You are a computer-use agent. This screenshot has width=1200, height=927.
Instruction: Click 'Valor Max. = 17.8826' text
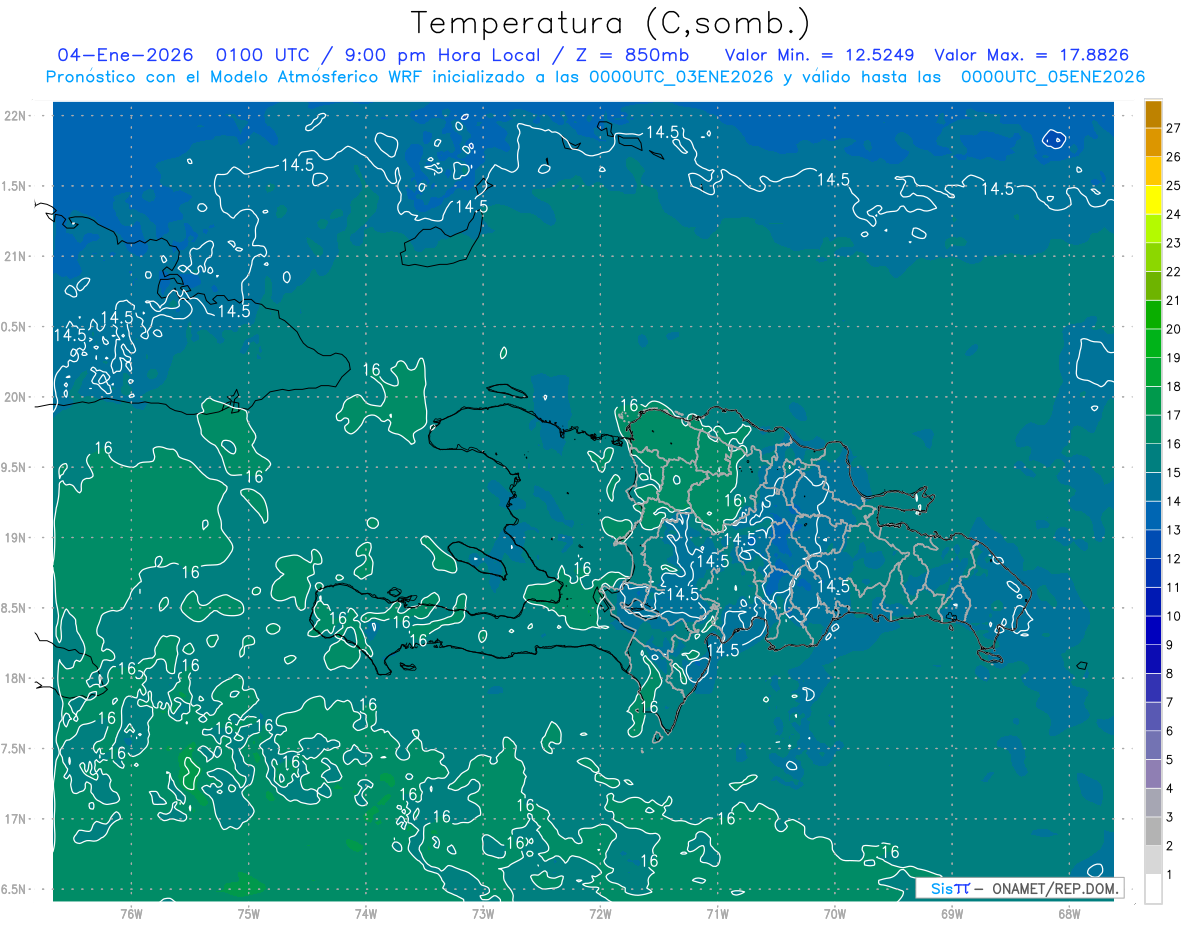[x=1032, y=55]
